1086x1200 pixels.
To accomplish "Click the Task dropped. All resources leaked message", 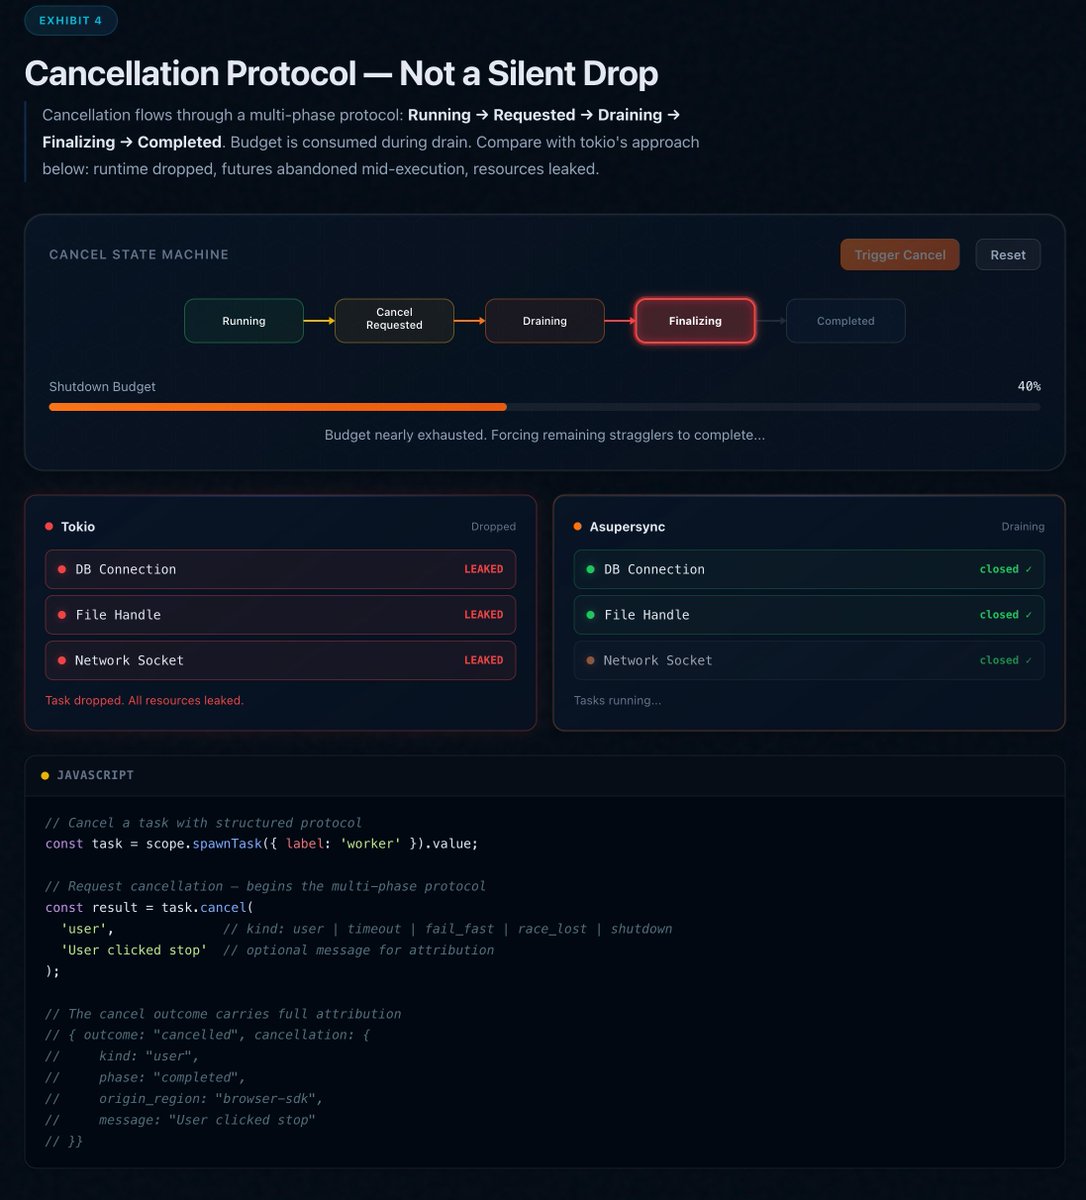I will 145,700.
